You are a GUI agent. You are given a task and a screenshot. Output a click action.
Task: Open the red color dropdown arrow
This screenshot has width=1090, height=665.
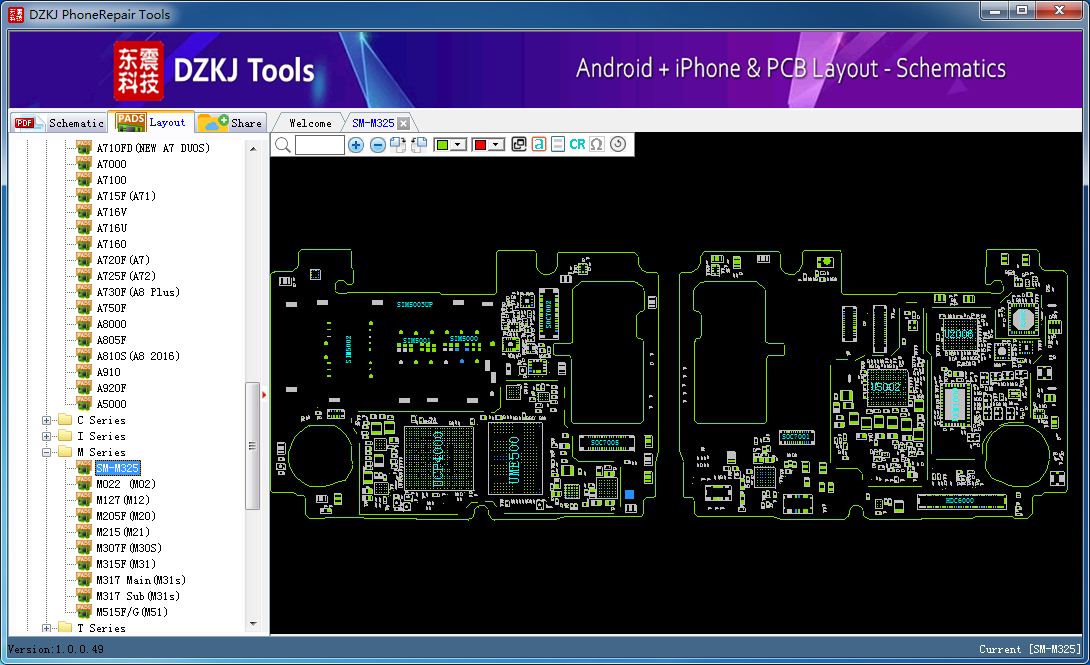pyautogui.click(x=496, y=145)
